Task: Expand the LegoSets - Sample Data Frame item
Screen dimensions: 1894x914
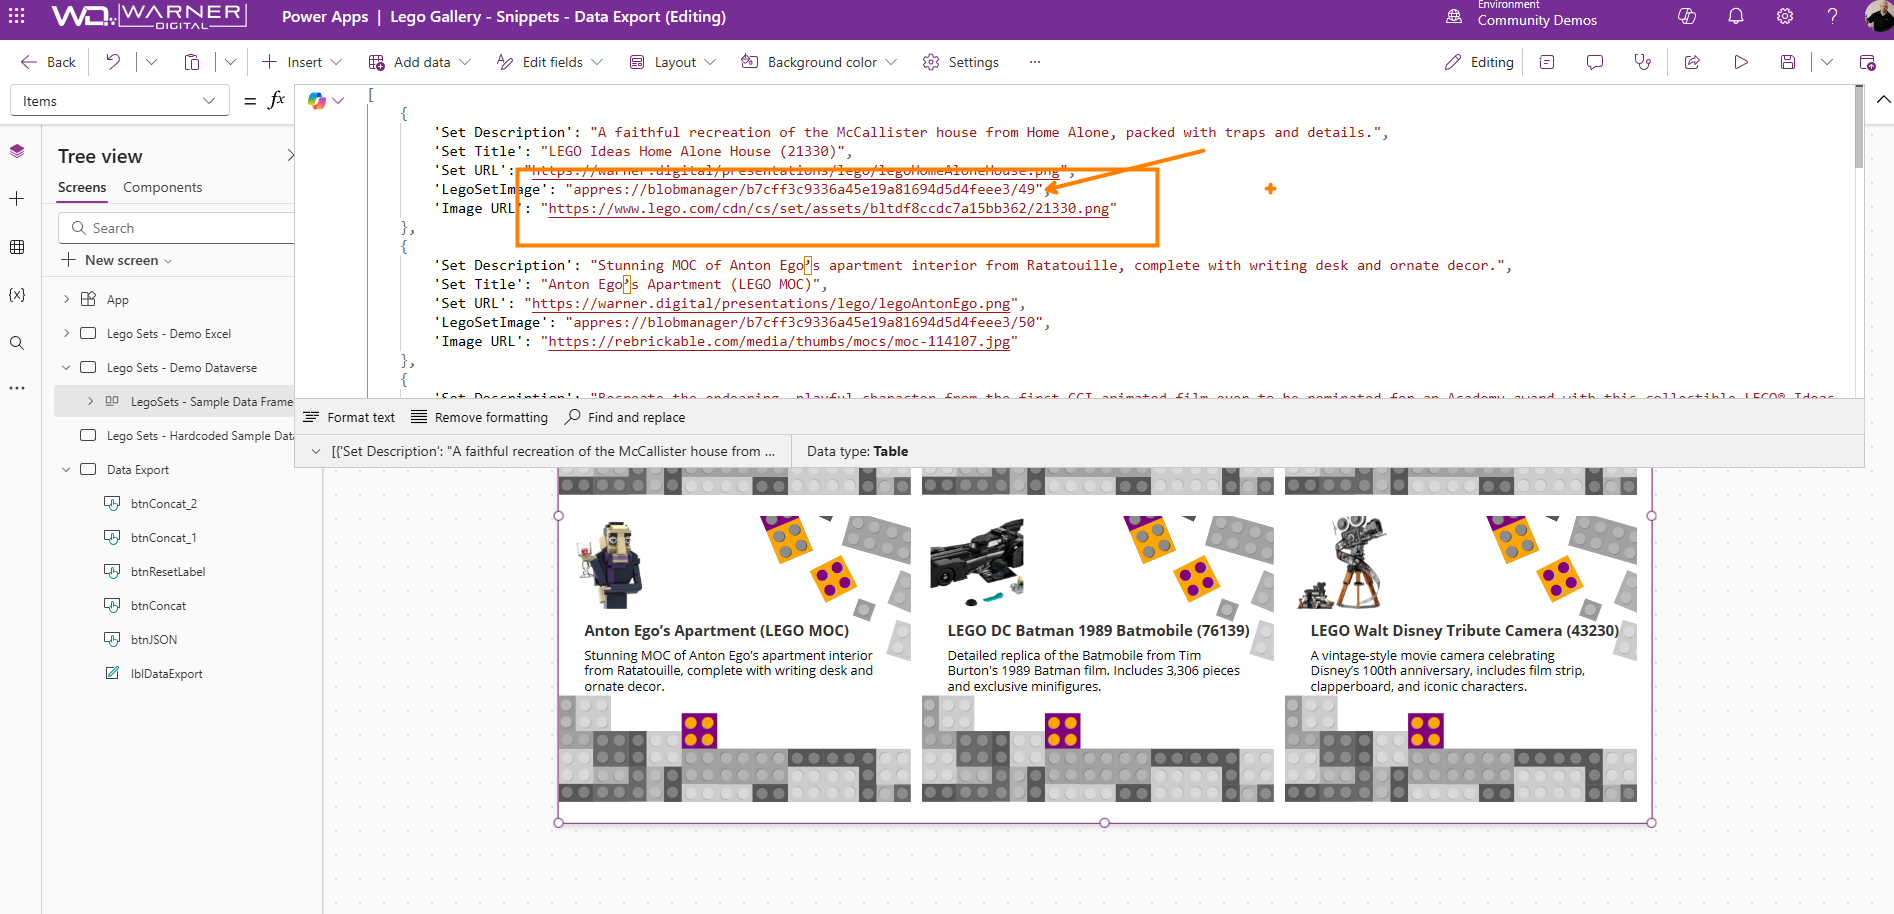Action: (x=90, y=401)
